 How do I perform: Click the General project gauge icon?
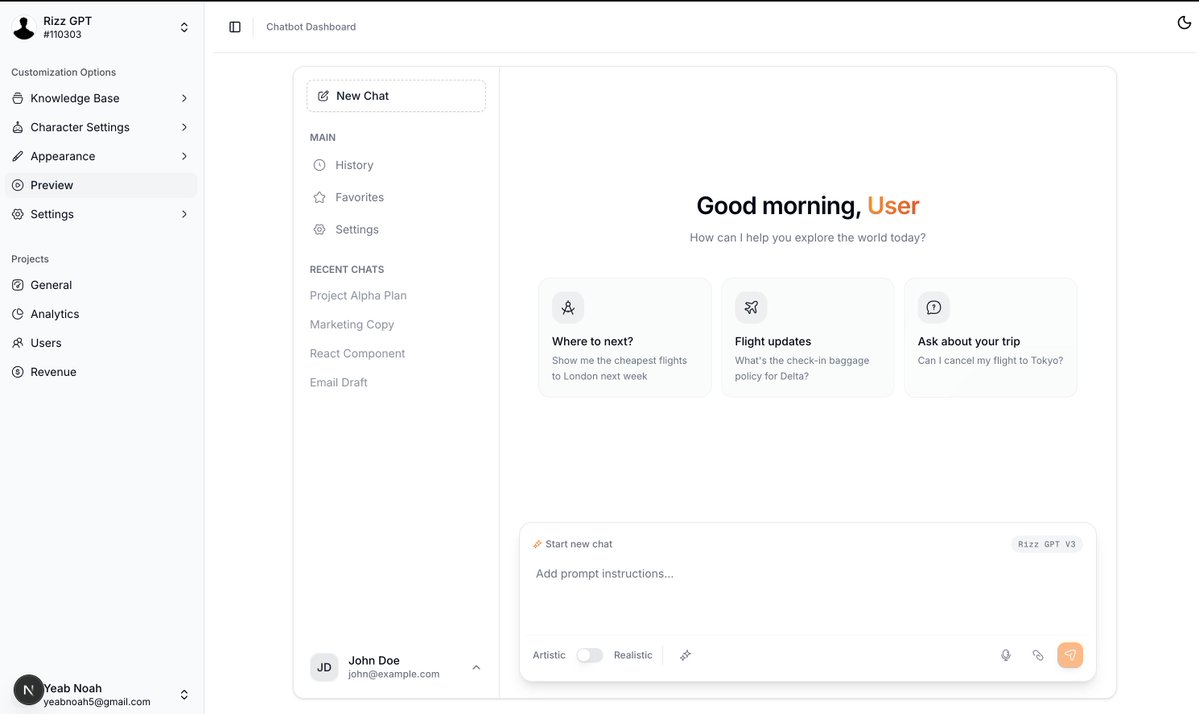18,285
